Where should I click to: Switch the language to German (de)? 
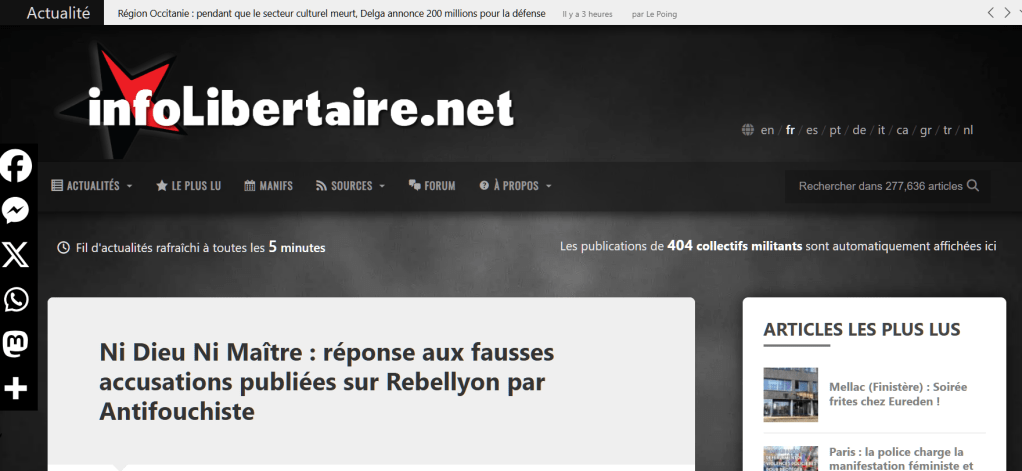tap(859, 130)
